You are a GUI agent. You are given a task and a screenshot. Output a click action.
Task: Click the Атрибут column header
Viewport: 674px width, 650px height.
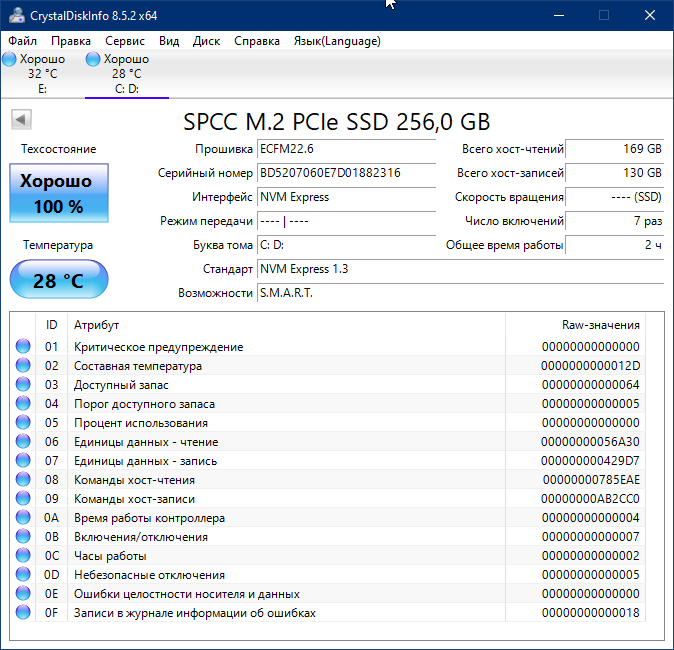pos(286,325)
